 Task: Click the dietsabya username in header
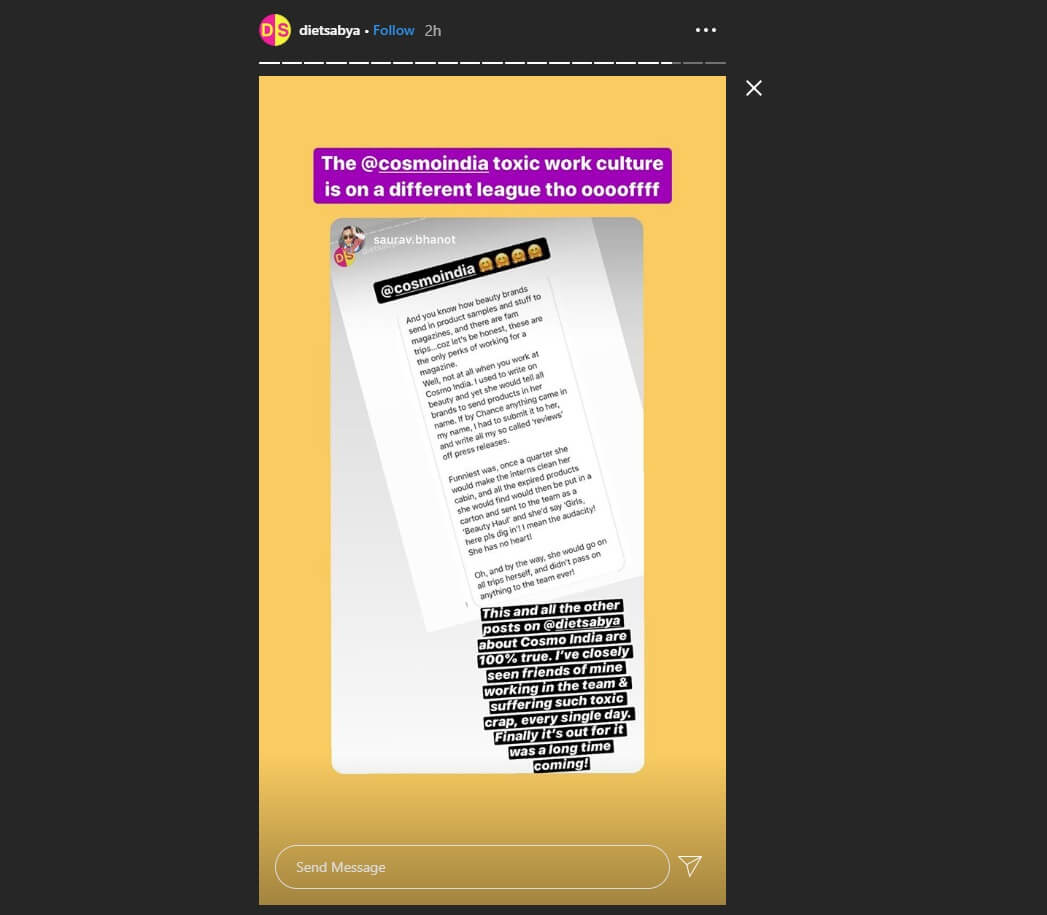click(x=329, y=31)
